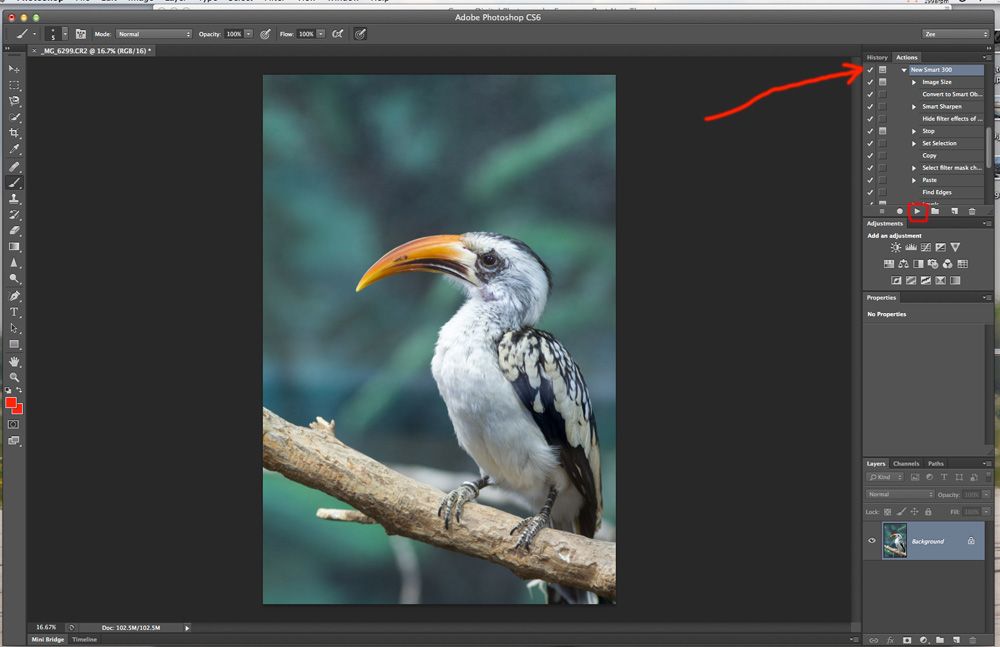Image resolution: width=1000 pixels, height=647 pixels.
Task: Toggle the checkmark for Image Size step
Action: [870, 82]
